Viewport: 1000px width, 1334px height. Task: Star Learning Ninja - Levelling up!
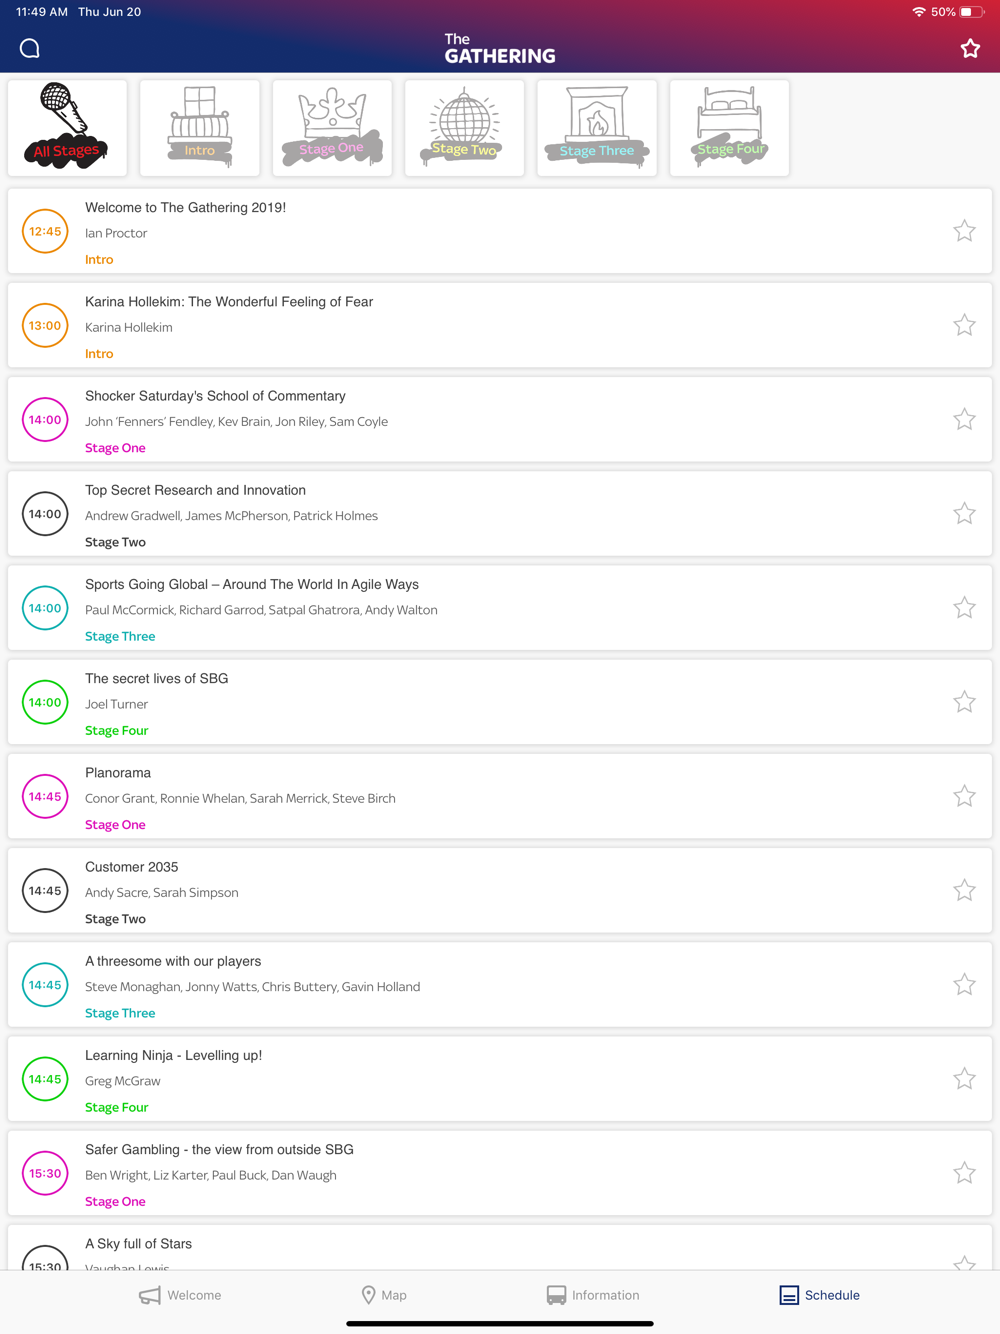[x=964, y=1079]
